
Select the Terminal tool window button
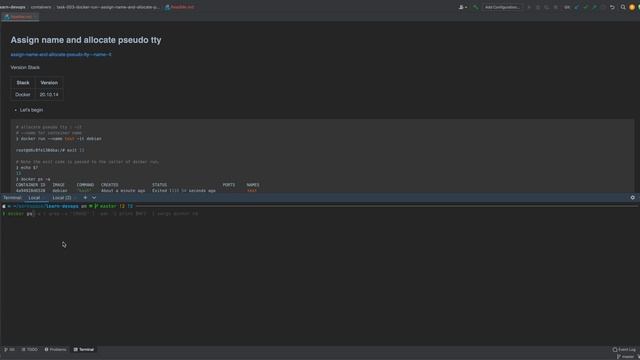tap(84, 350)
